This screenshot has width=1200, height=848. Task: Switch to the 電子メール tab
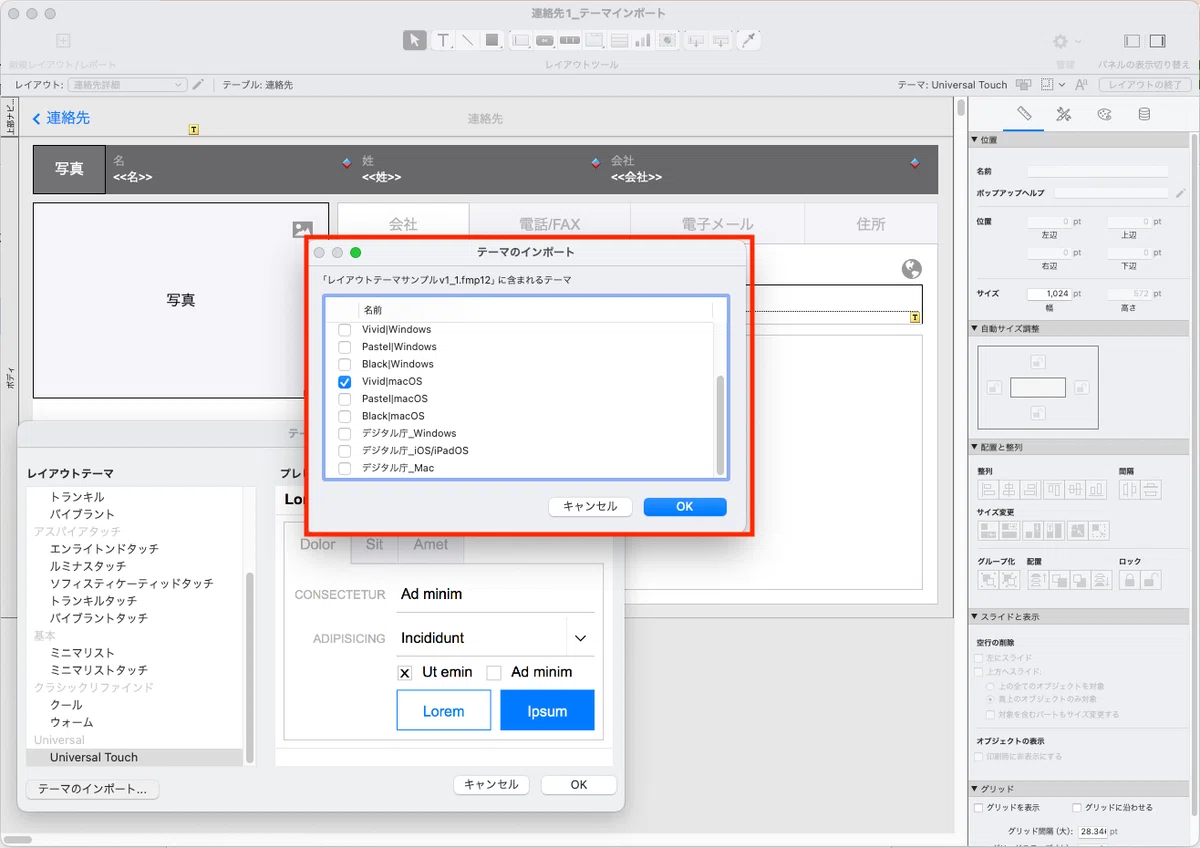(717, 224)
